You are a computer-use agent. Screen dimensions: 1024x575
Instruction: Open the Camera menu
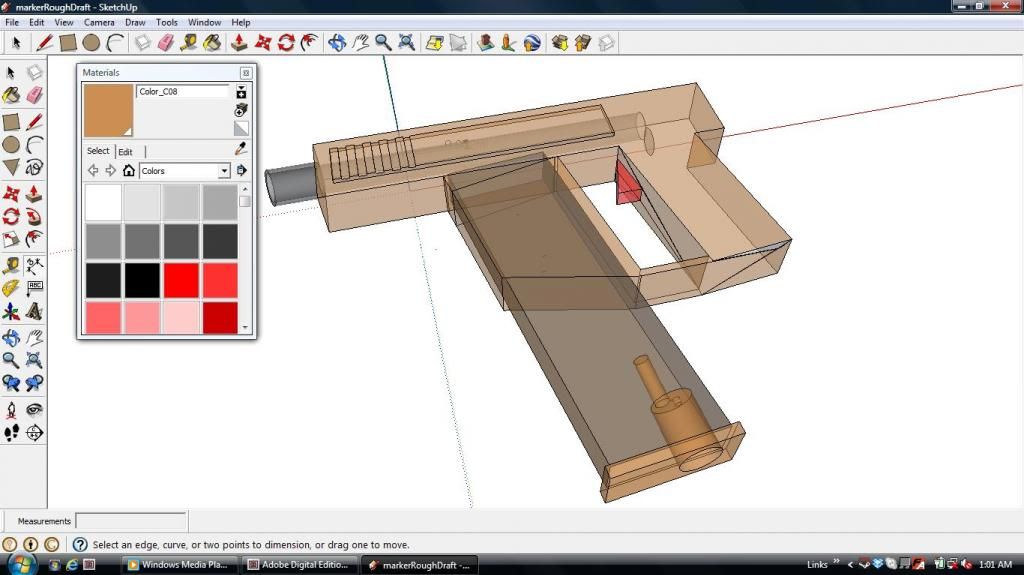tap(99, 22)
